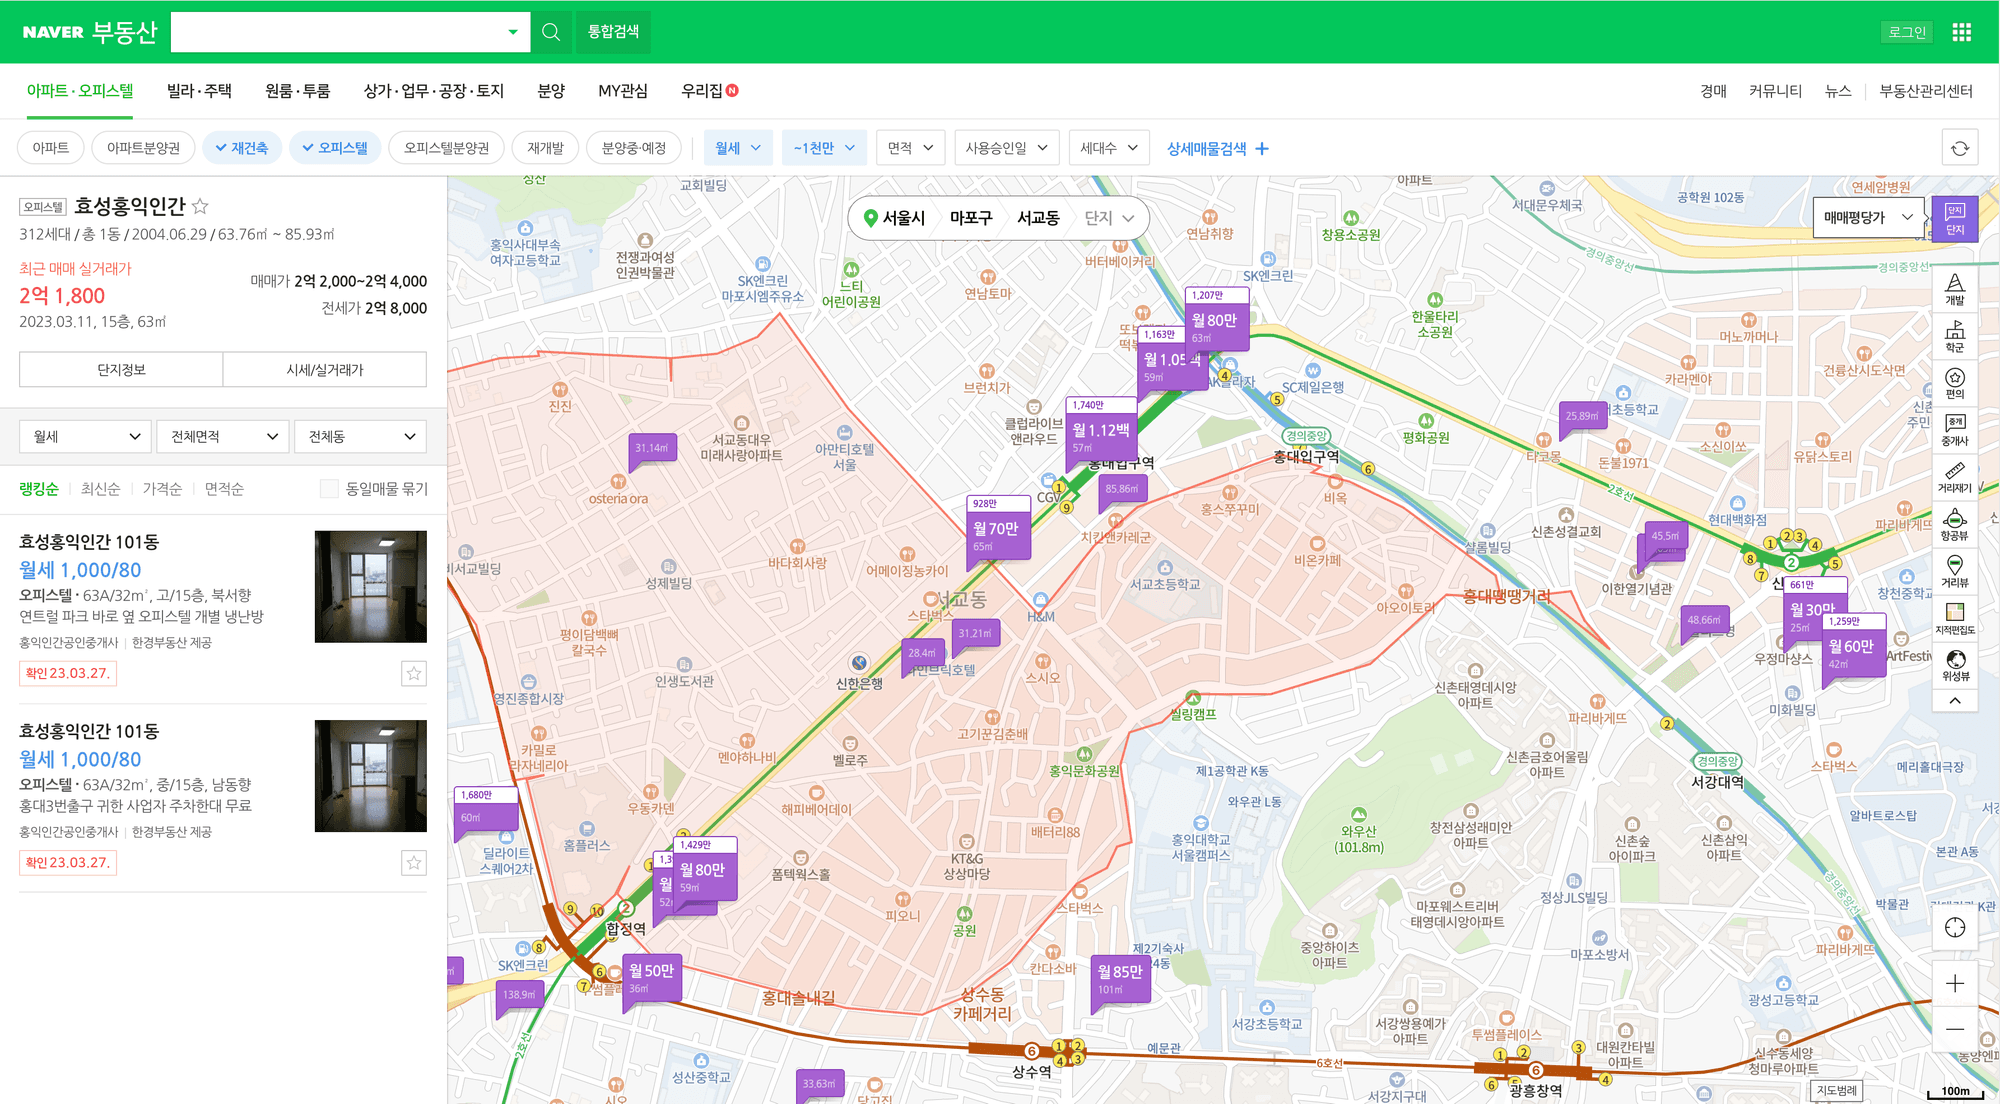
Task: Open the second 효성홍익인간 101동 listing photo
Action: click(x=370, y=775)
